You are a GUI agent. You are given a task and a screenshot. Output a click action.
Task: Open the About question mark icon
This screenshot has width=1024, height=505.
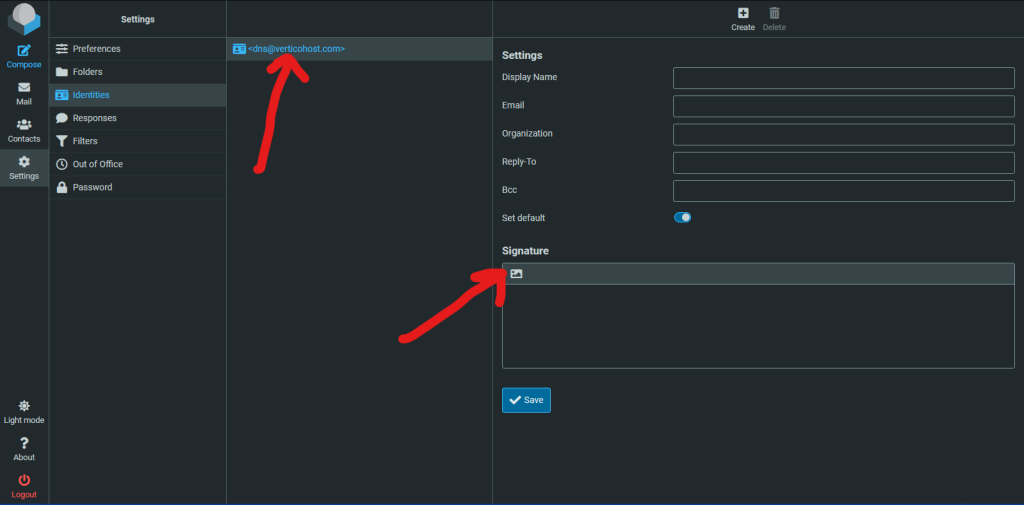[24, 443]
